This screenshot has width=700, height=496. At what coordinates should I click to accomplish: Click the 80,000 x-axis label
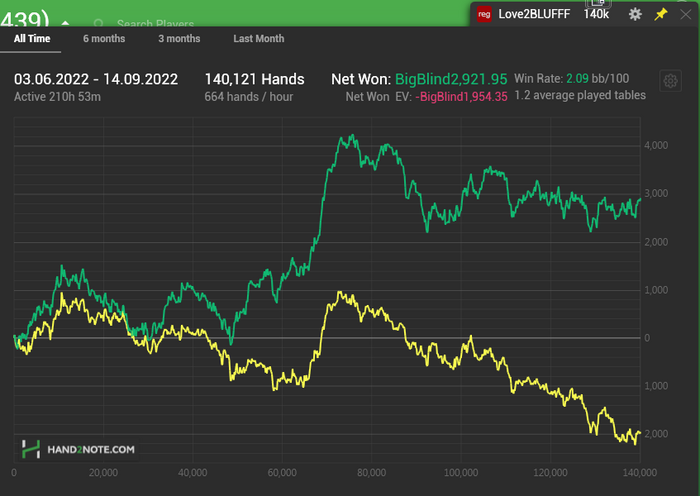point(372,472)
